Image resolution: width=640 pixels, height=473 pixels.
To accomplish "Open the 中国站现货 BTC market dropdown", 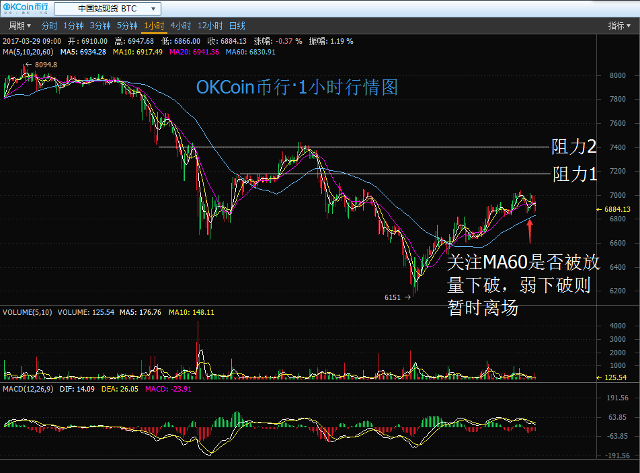I will click(x=108, y=9).
